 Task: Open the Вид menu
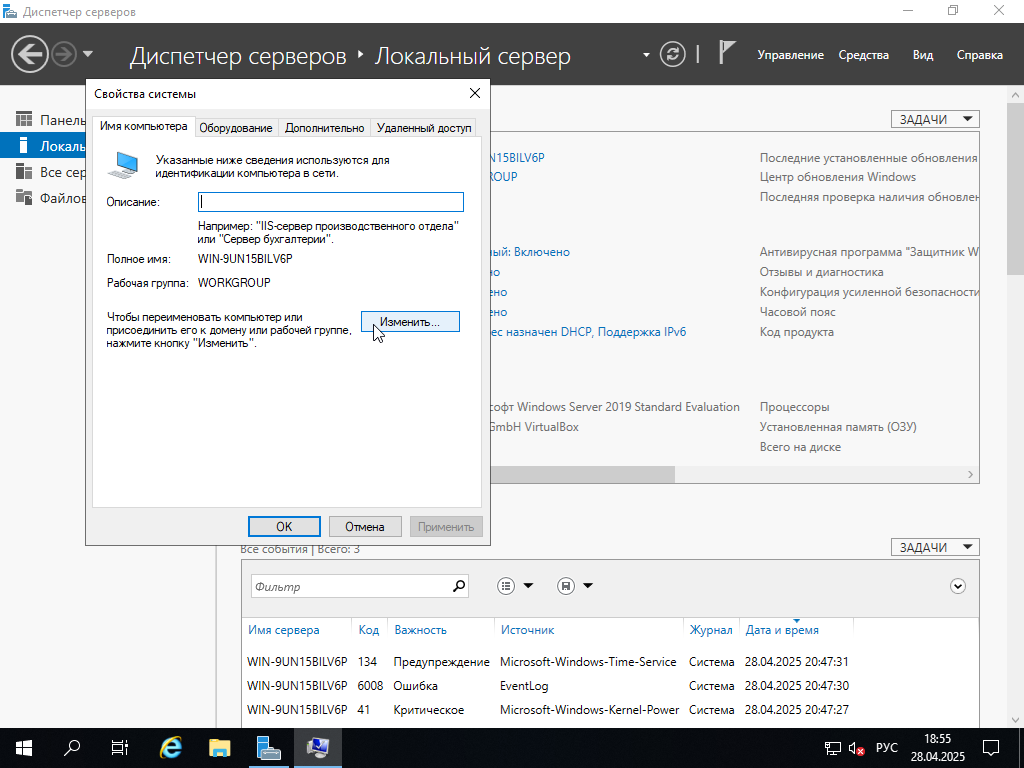pyautogui.click(x=923, y=55)
